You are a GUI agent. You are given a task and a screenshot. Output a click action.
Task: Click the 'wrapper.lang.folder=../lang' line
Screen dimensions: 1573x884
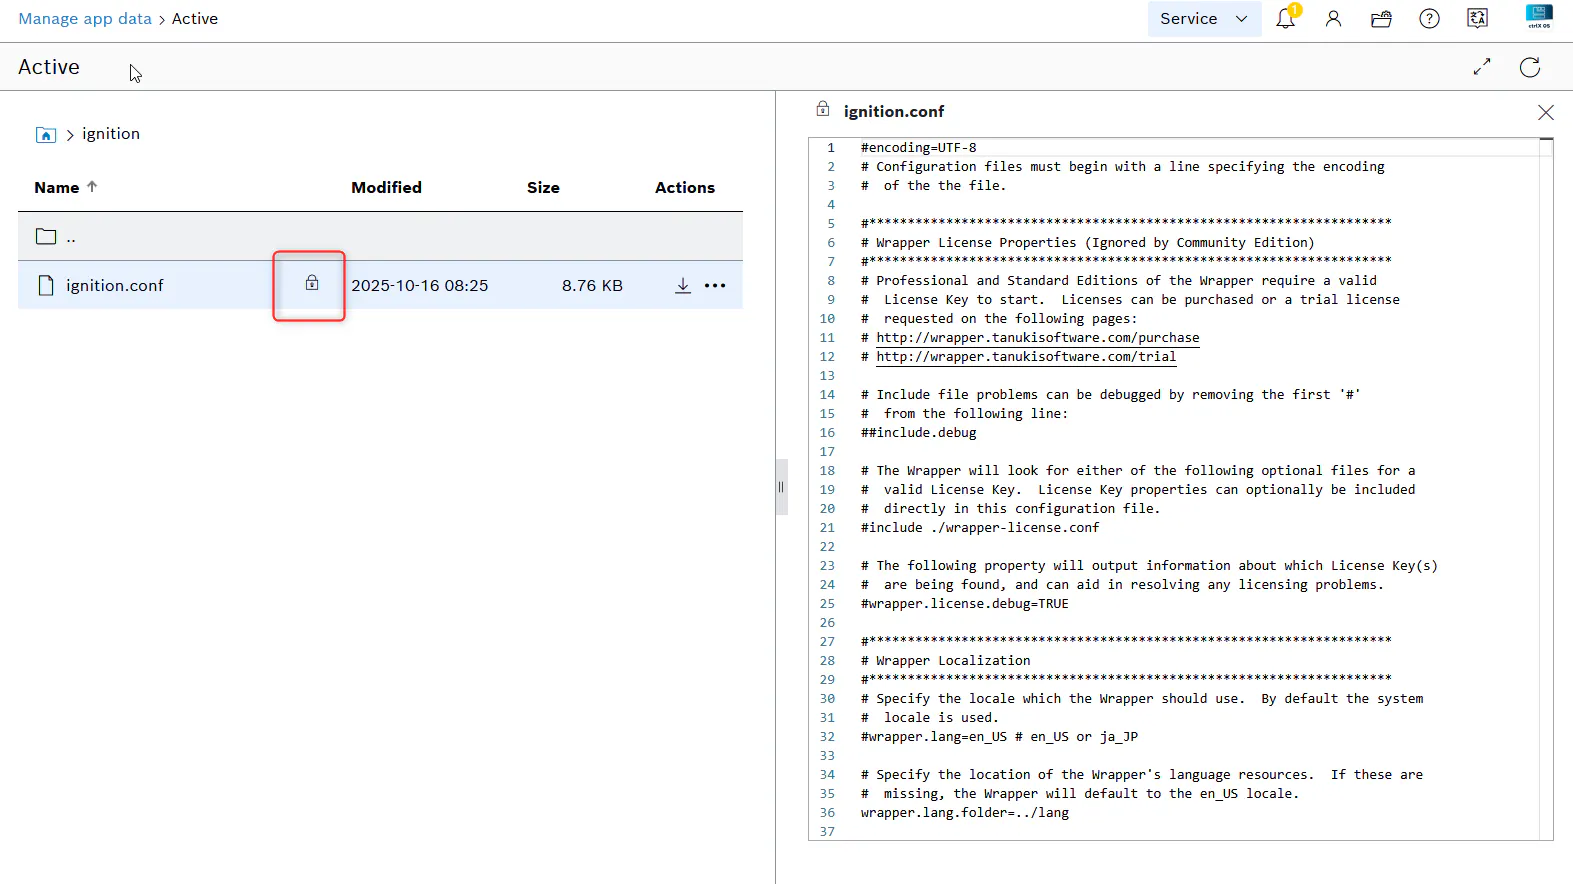965,813
